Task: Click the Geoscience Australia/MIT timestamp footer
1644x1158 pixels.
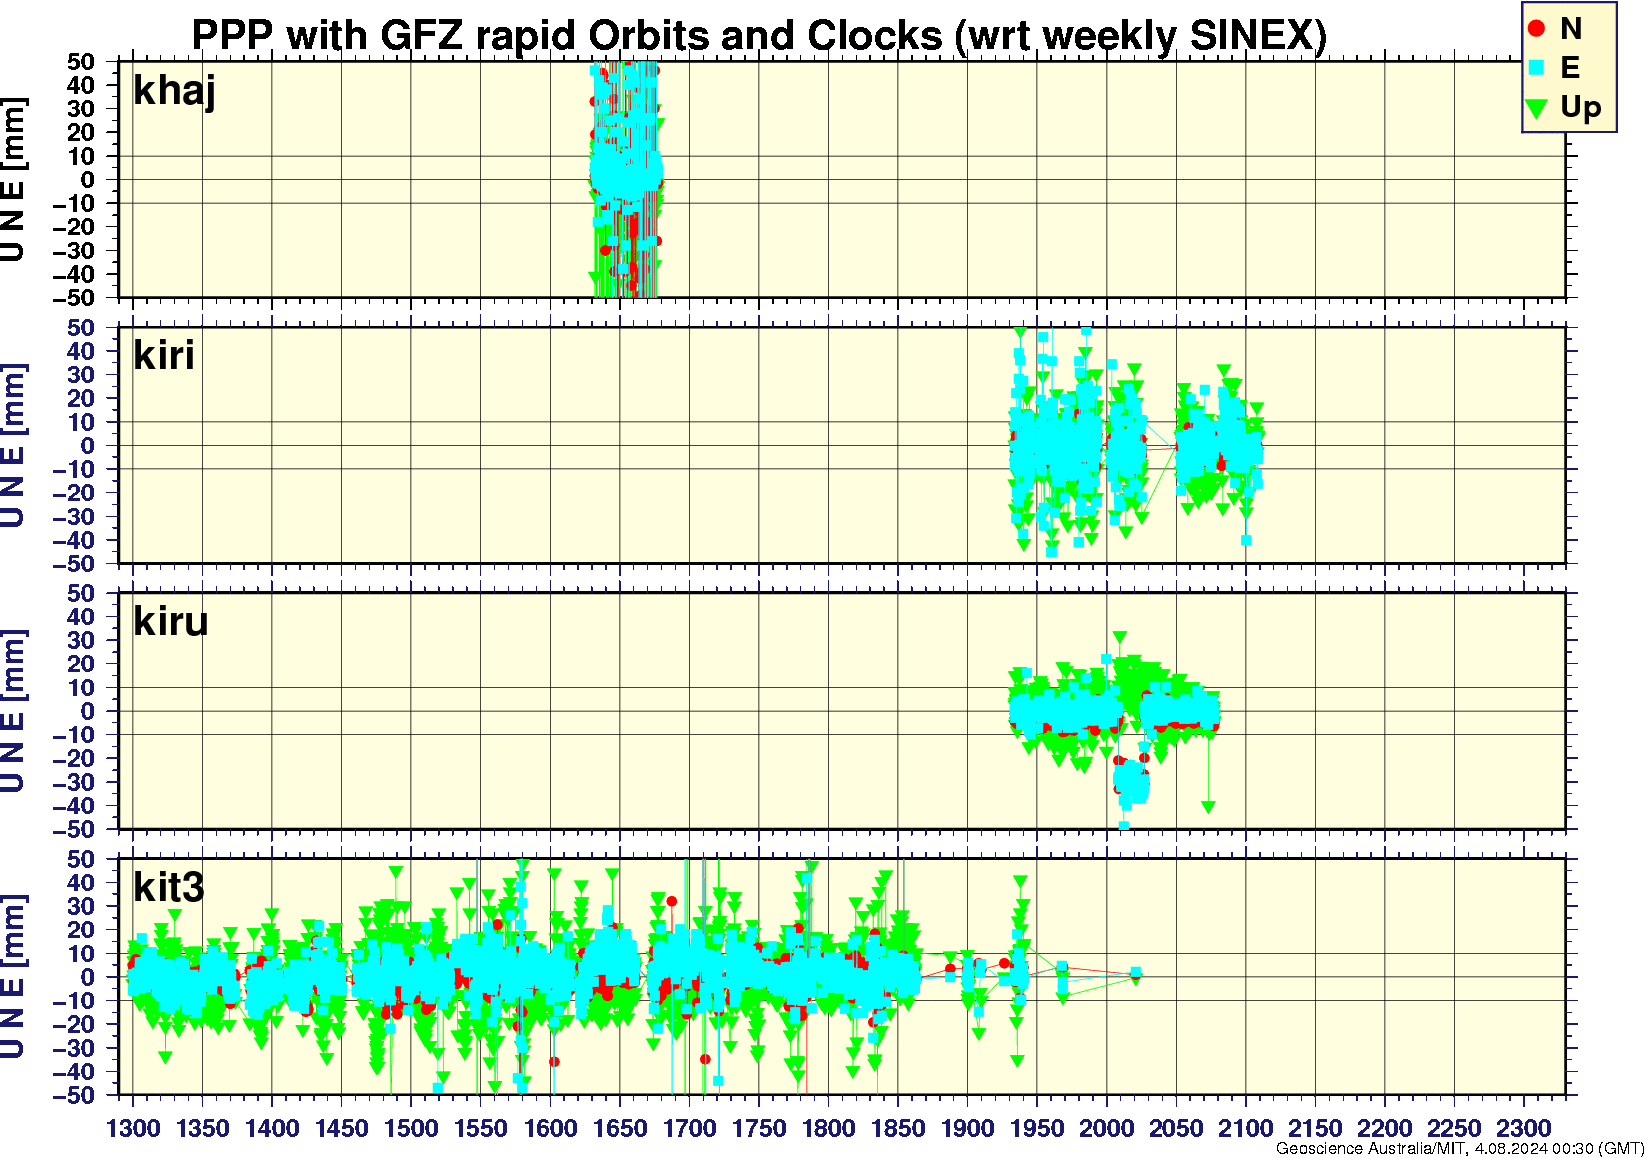Action: tap(1459, 1149)
